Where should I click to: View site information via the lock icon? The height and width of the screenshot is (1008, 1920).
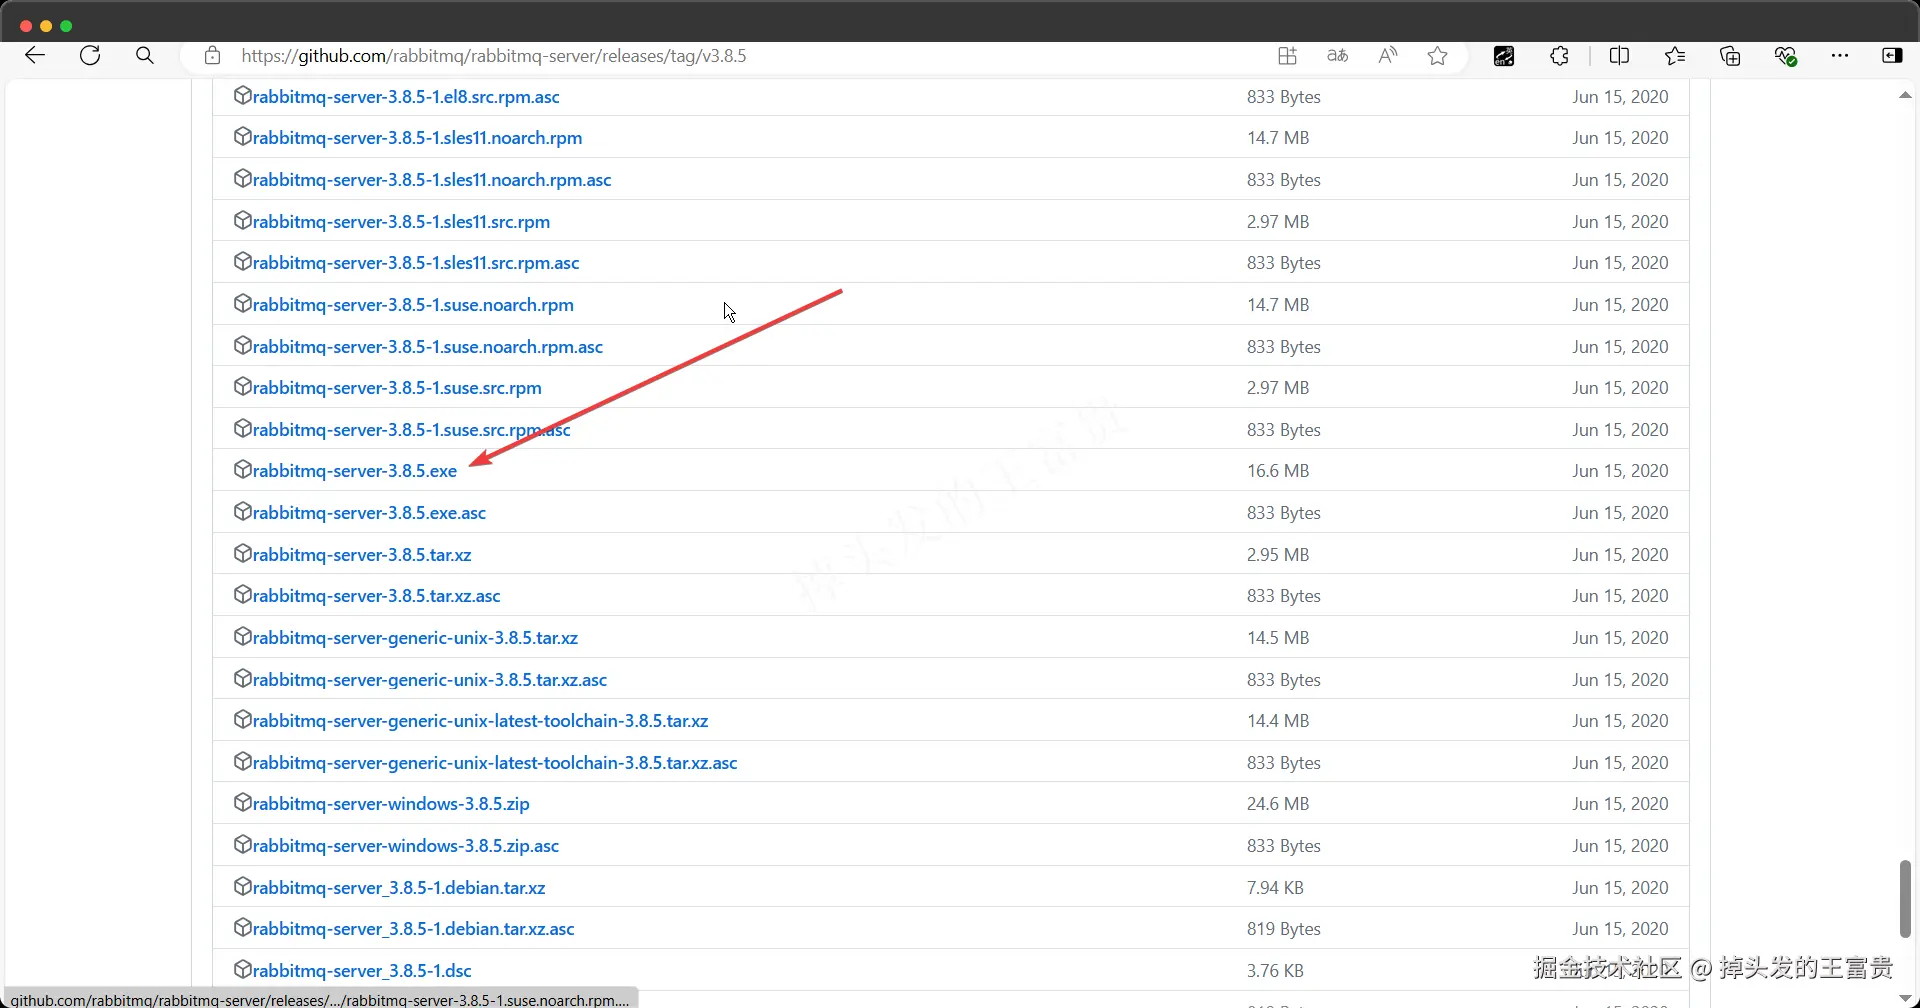pyautogui.click(x=212, y=56)
